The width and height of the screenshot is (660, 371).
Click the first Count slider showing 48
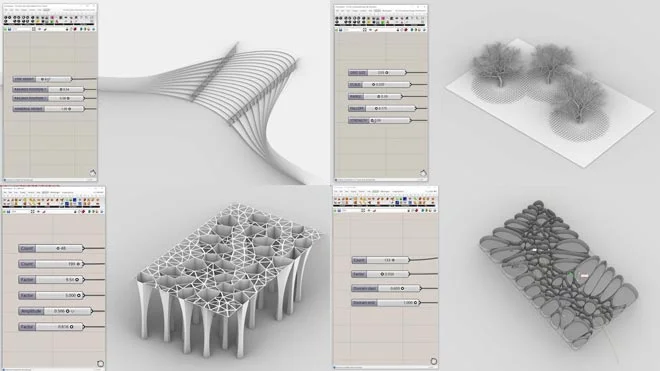[x=51, y=248]
